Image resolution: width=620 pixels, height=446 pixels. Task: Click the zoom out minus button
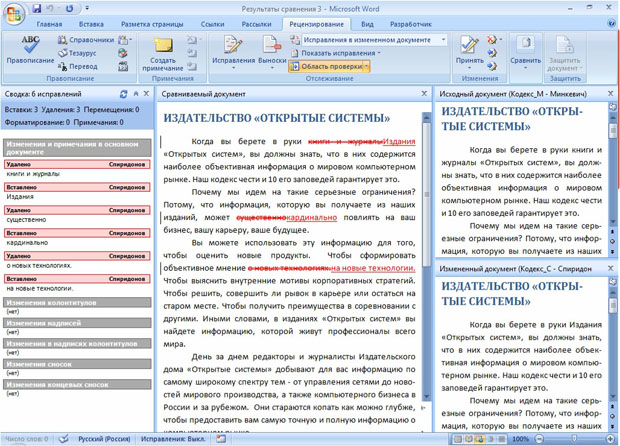[x=539, y=439]
